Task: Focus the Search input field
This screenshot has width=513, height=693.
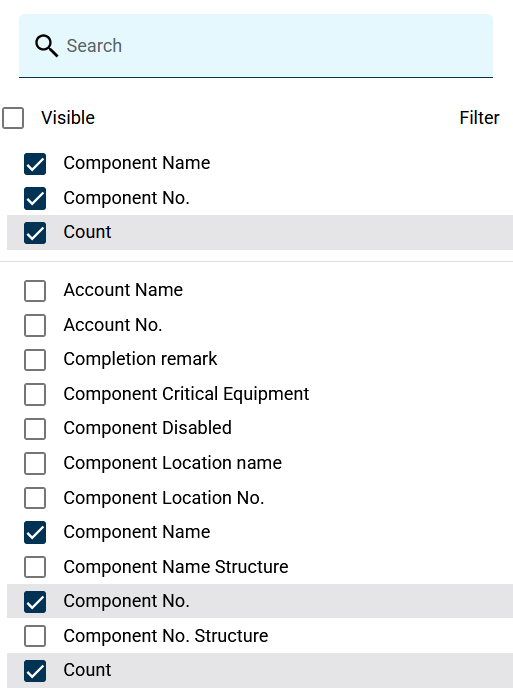Action: 255,46
